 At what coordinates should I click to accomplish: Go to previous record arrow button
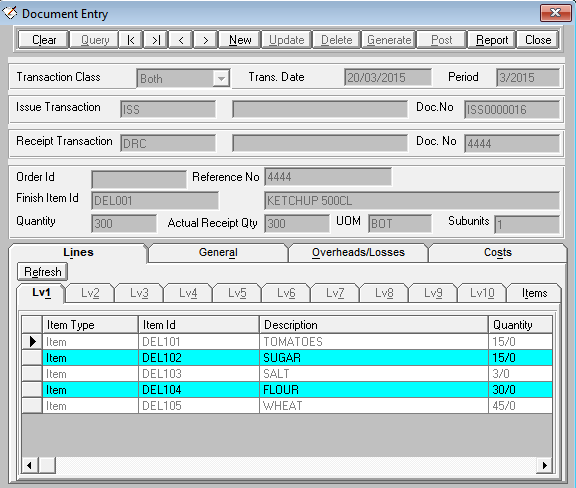coord(181,40)
